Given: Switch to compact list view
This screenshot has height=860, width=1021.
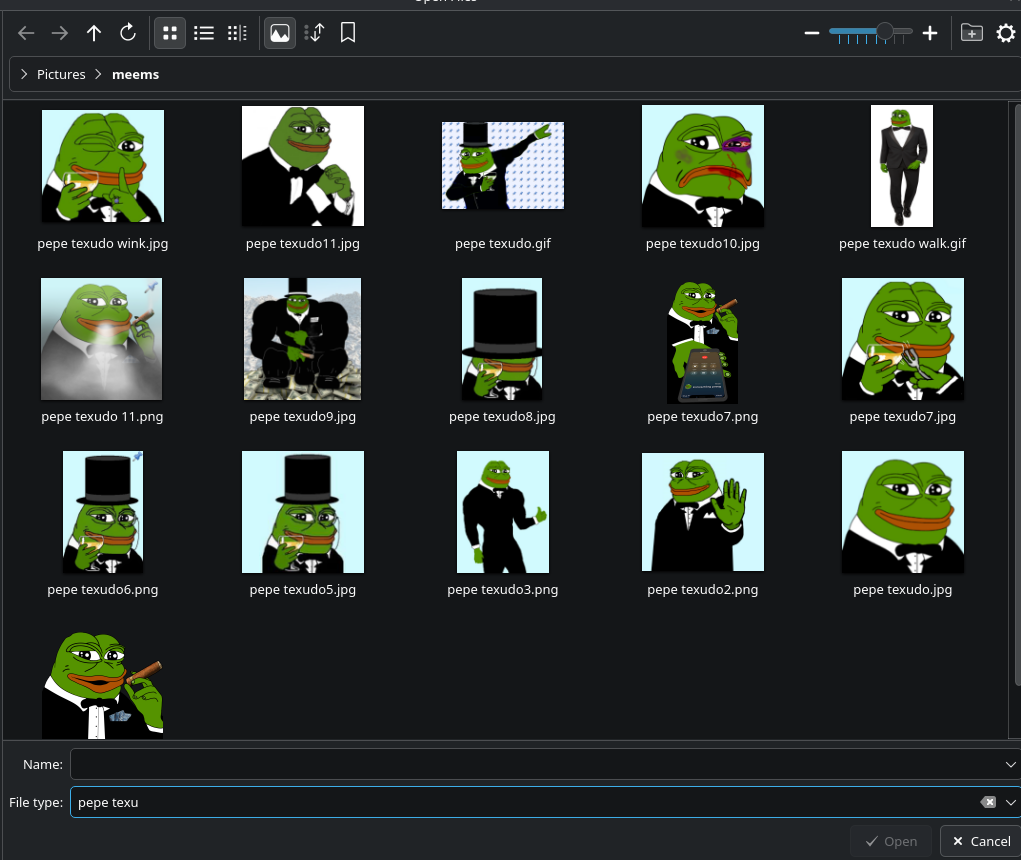Looking at the screenshot, I should [x=204, y=33].
